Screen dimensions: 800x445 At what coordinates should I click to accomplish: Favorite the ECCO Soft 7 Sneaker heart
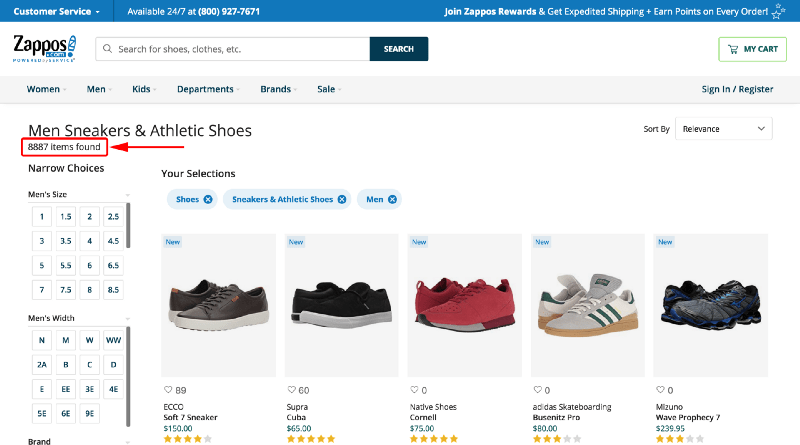point(168,390)
